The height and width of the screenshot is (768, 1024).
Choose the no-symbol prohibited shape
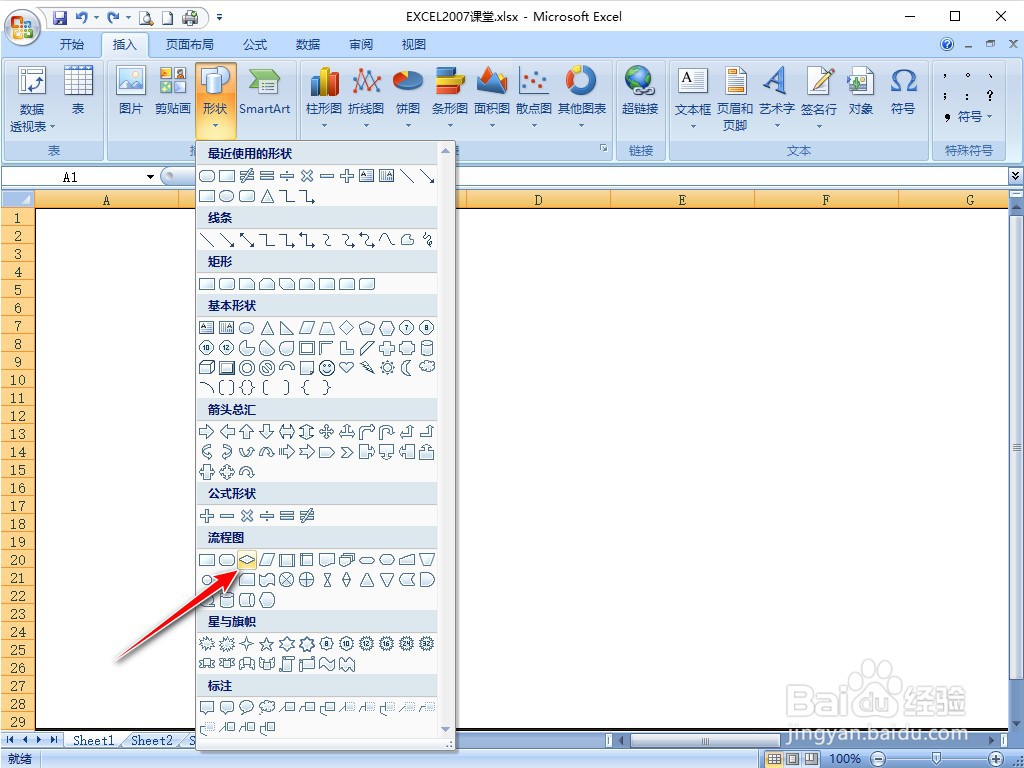[266, 368]
